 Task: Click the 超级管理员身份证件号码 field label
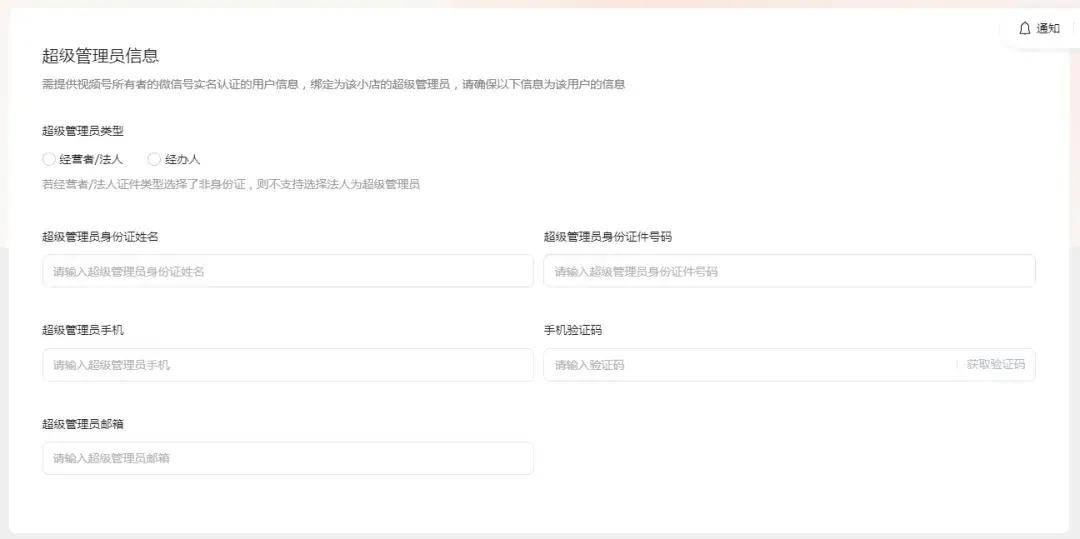pos(608,237)
